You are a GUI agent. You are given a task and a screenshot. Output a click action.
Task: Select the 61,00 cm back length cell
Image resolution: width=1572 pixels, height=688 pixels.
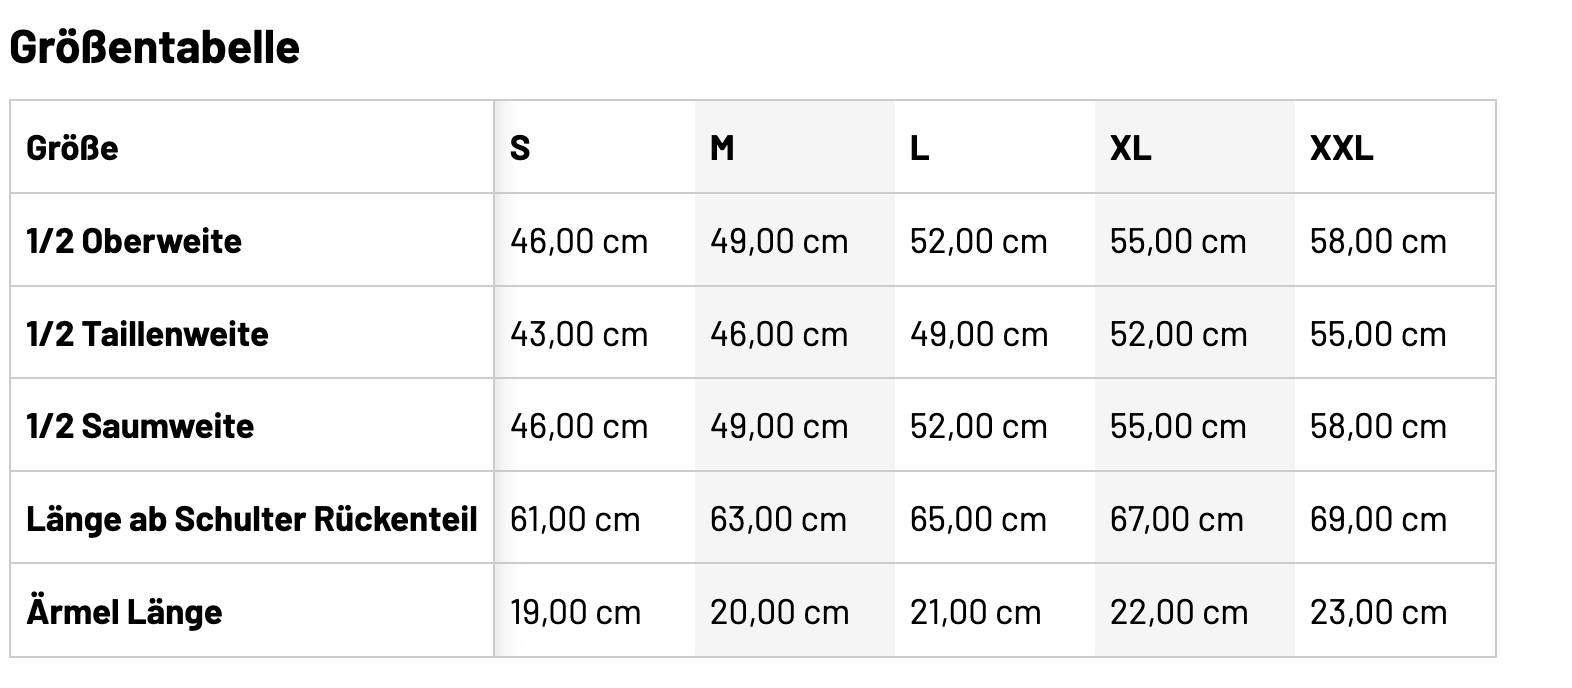(x=575, y=519)
